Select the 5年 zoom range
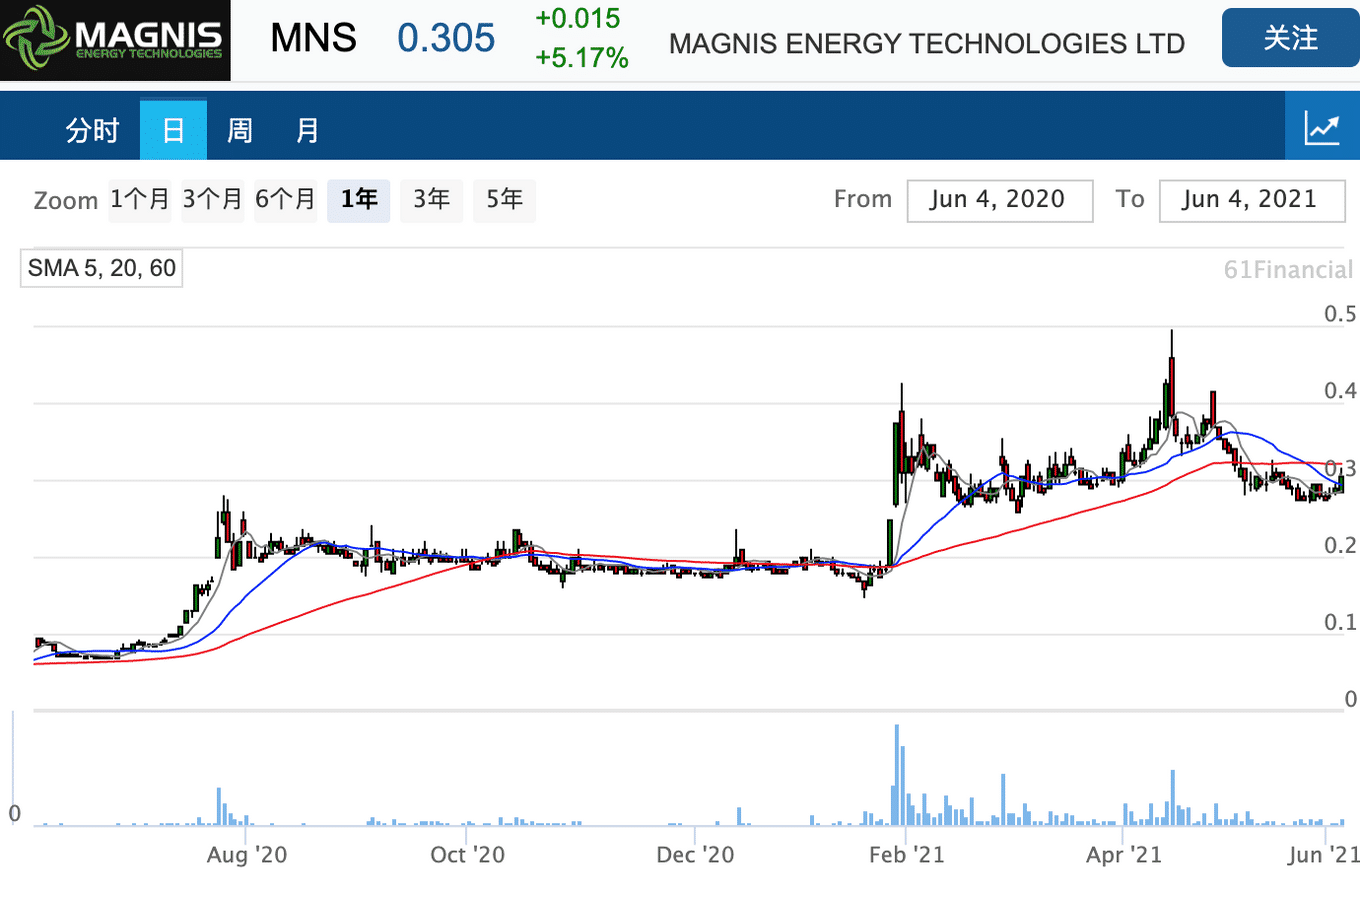Screen dimensions: 1360x899 (x=505, y=200)
